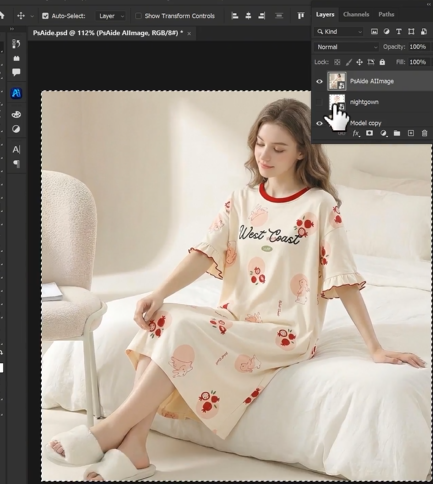Screen dimensions: 433x484
Task: Toggle lock position
Action: pos(360,62)
